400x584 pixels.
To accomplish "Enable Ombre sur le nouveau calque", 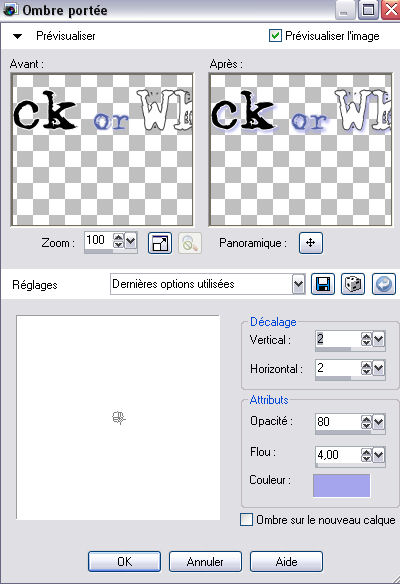I will pos(246,520).
